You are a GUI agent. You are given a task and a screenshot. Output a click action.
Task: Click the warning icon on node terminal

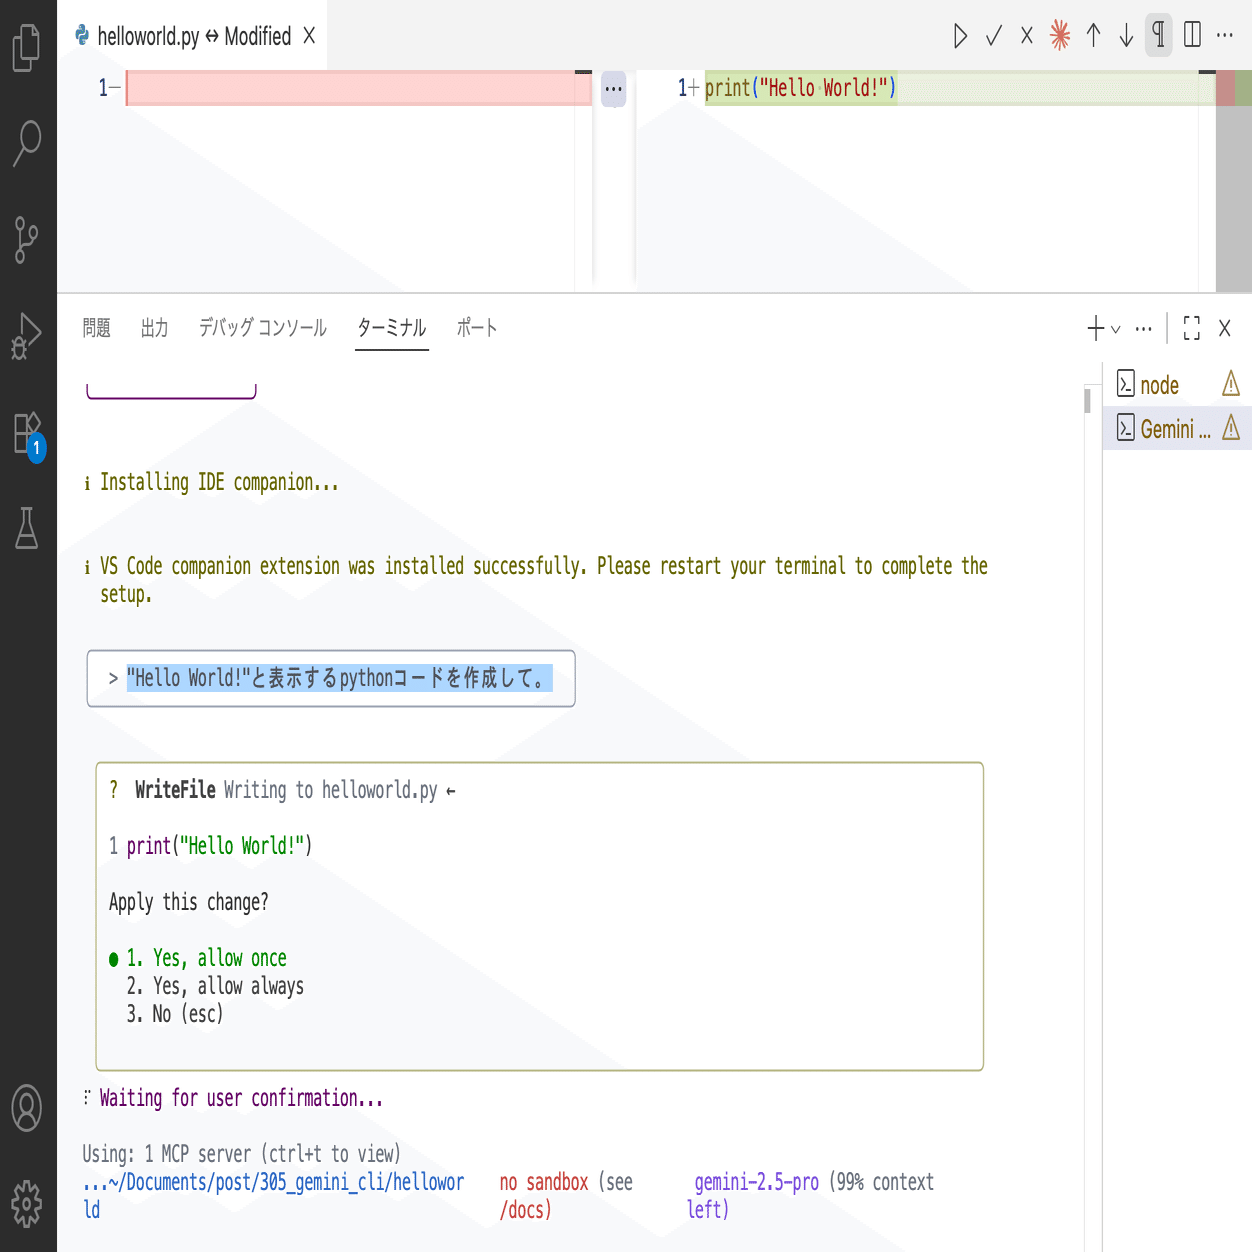tap(1231, 384)
